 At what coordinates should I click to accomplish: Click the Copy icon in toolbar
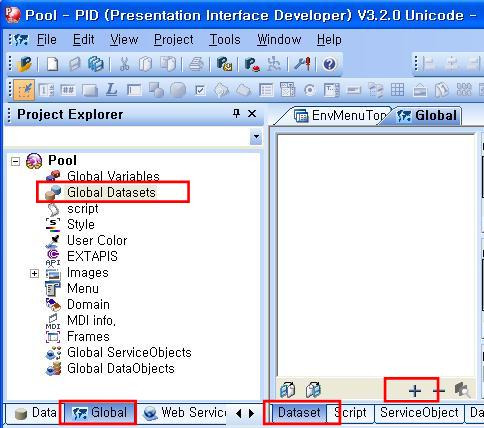(145, 64)
